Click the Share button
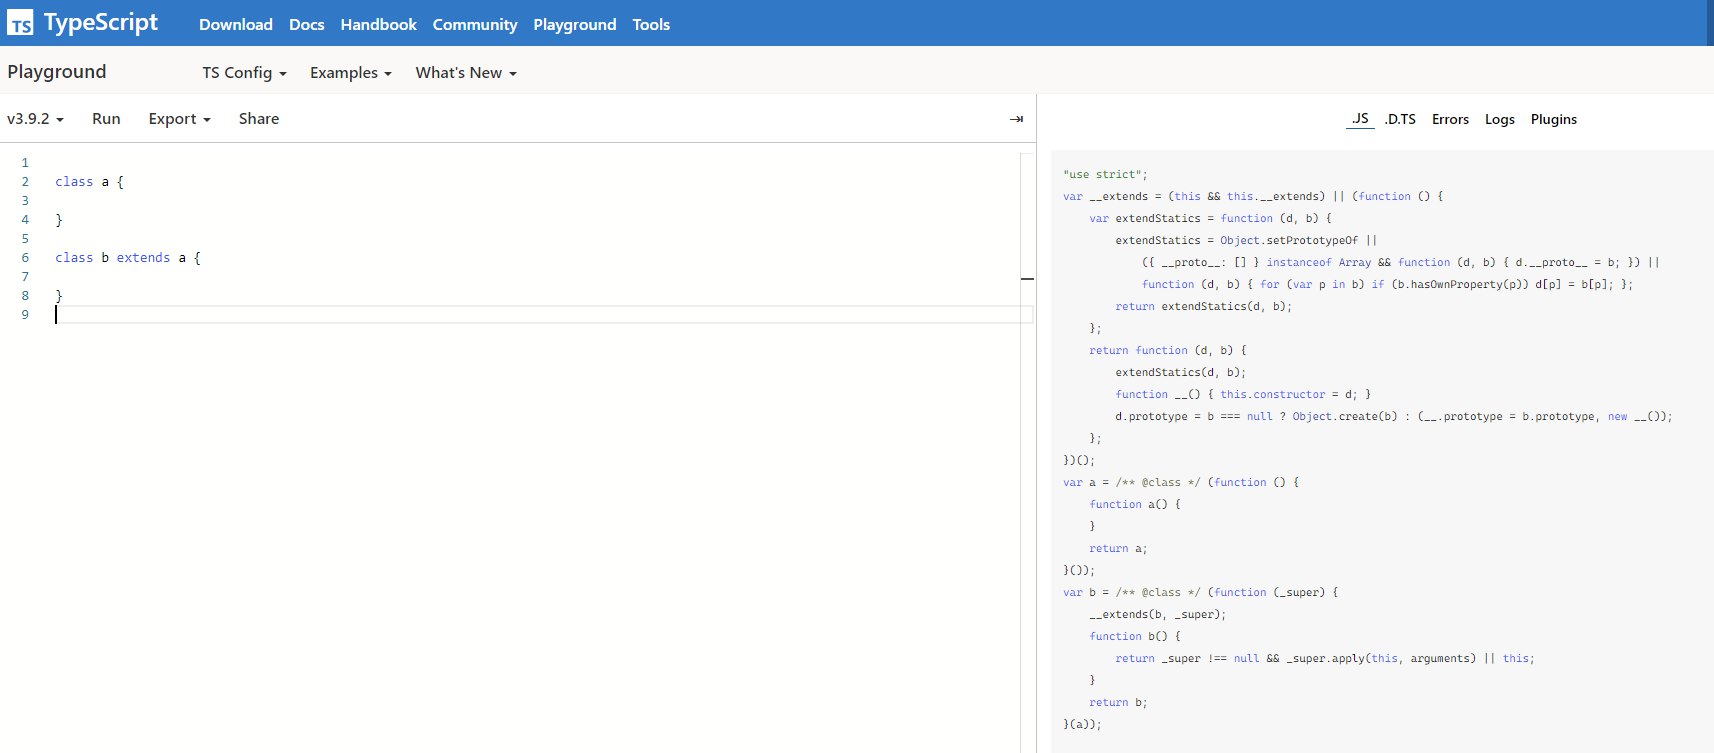The width and height of the screenshot is (1714, 753). click(x=259, y=119)
